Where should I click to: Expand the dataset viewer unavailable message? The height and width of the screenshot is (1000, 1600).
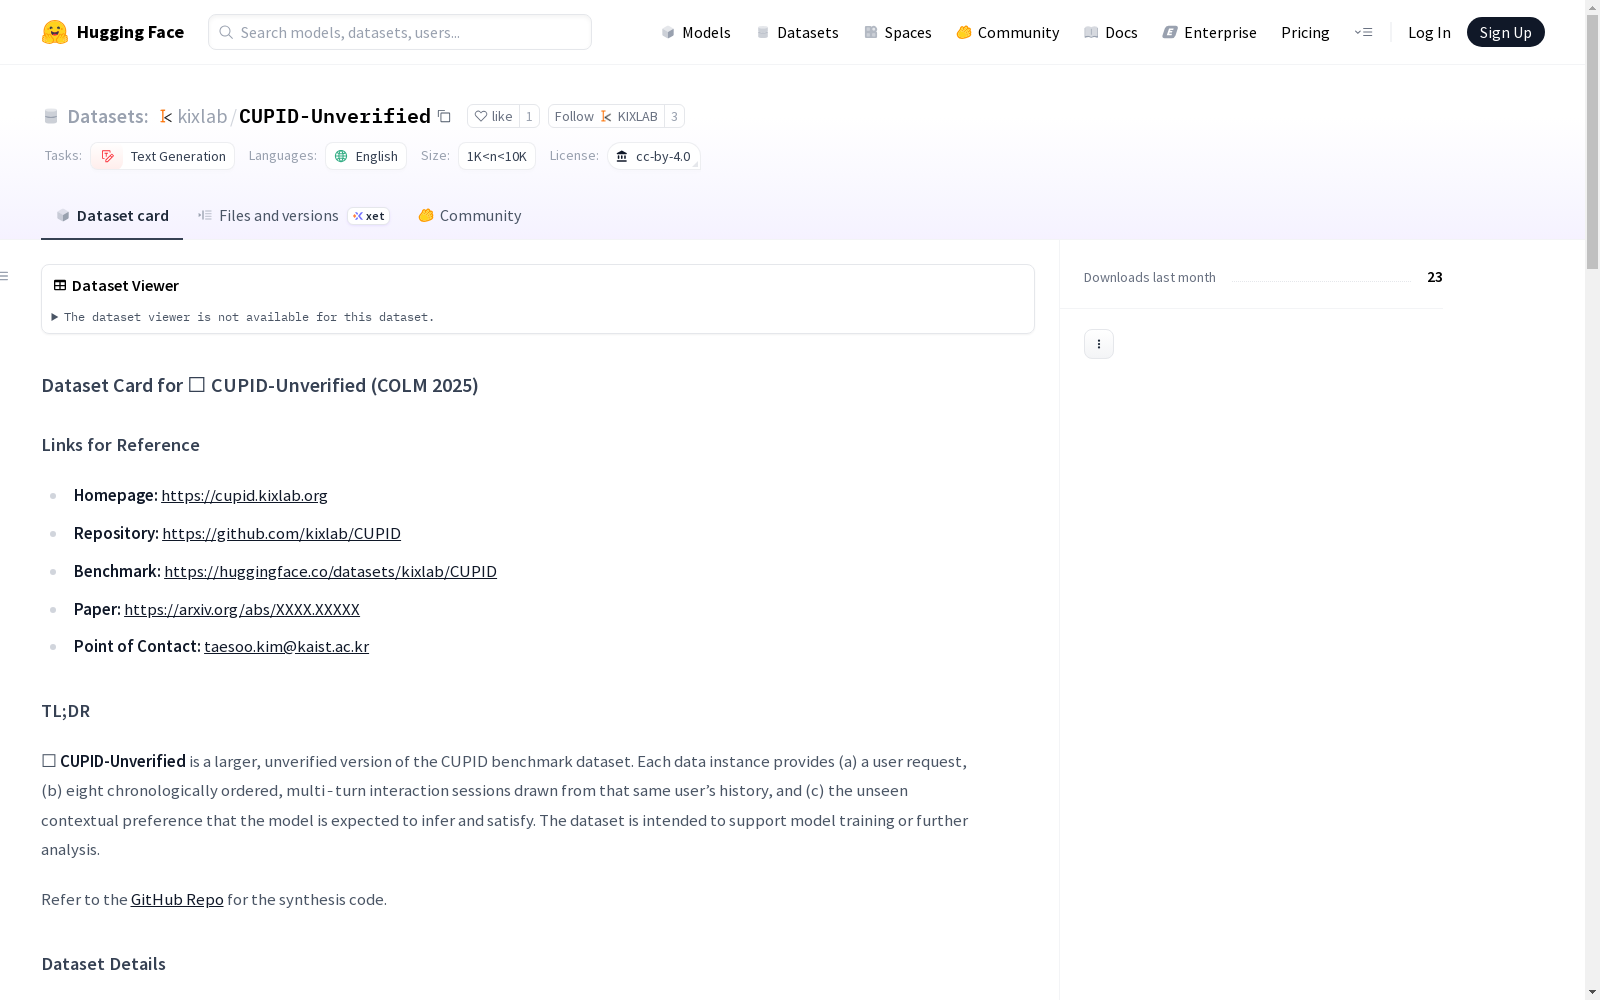click(243, 317)
